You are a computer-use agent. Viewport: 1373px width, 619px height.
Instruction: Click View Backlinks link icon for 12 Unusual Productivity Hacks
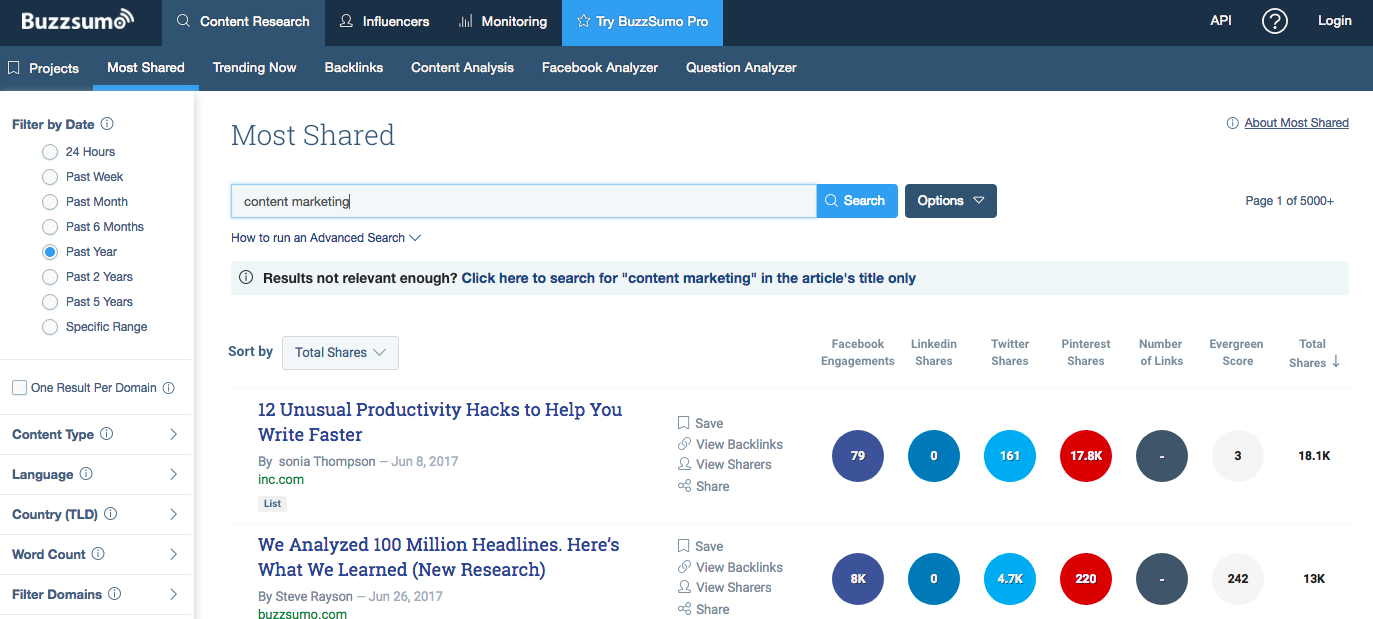684,444
